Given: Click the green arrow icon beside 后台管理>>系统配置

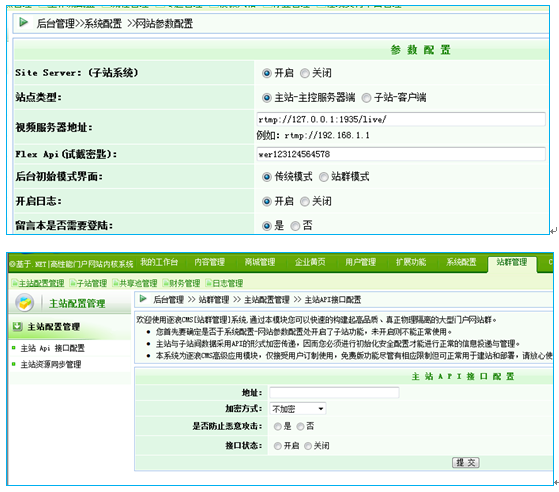Looking at the screenshot, I should [x=24, y=22].
